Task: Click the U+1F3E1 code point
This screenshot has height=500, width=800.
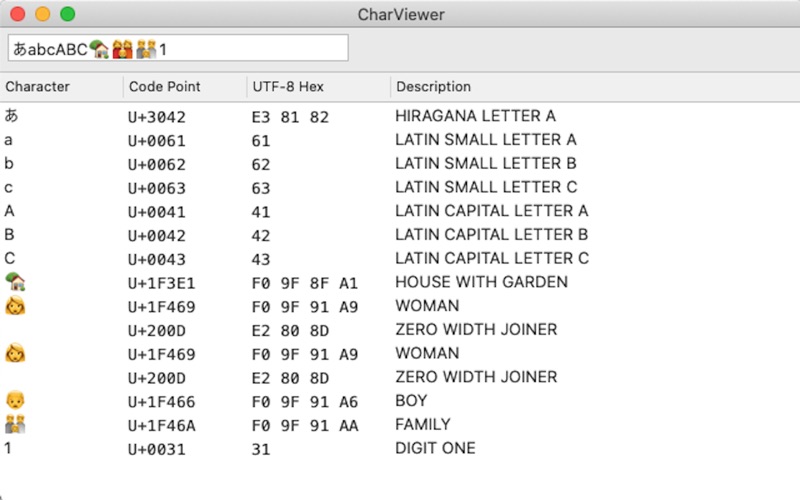Action: coord(161,283)
